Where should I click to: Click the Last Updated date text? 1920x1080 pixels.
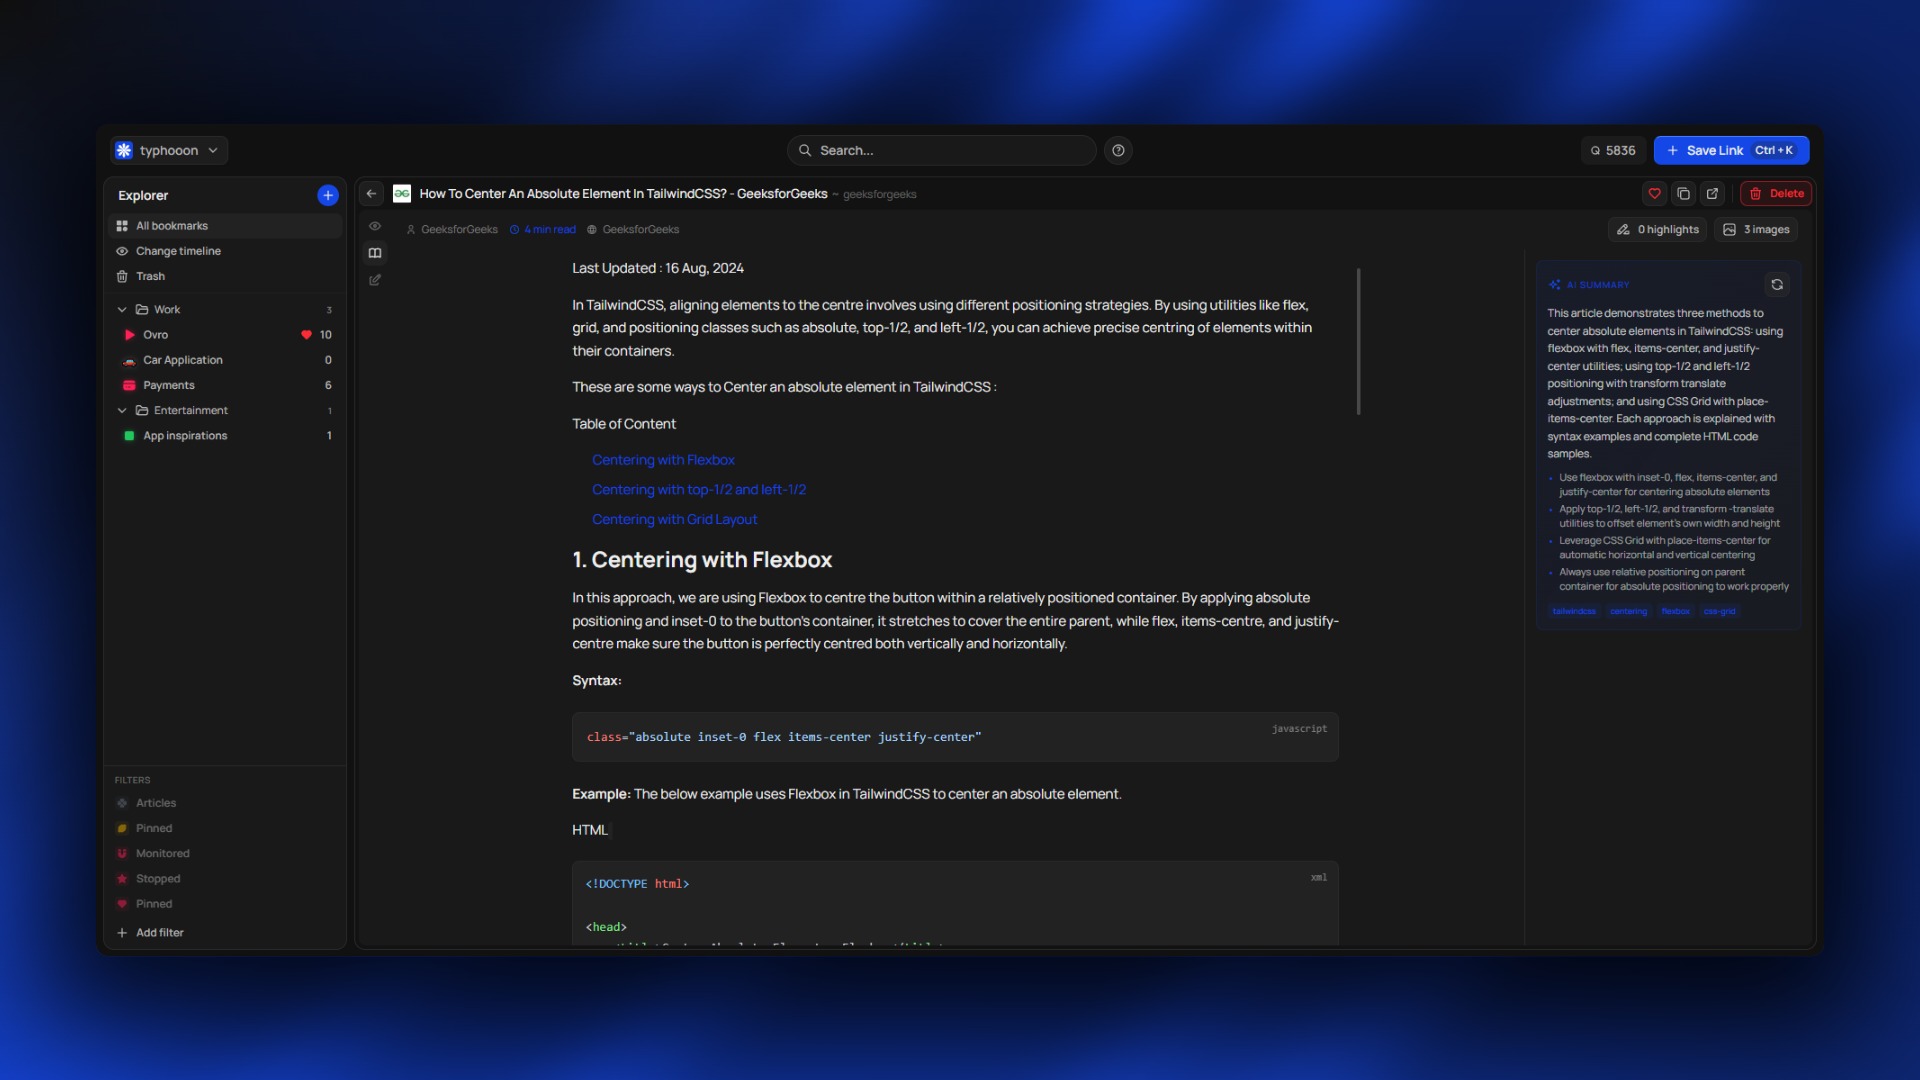(658, 268)
